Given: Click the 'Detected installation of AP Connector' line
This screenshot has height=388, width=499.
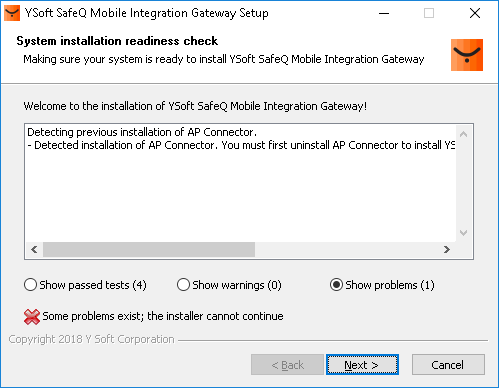Looking at the screenshot, I should (x=241, y=145).
